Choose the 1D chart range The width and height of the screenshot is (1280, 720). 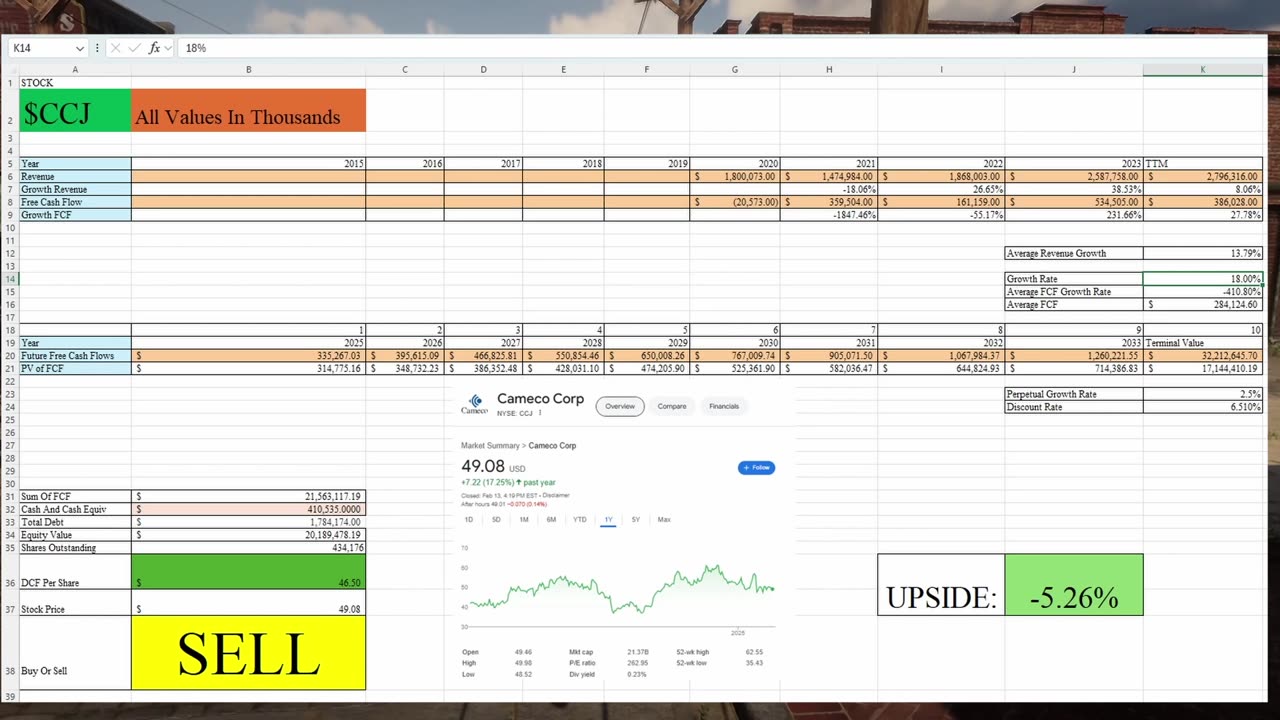pos(469,520)
